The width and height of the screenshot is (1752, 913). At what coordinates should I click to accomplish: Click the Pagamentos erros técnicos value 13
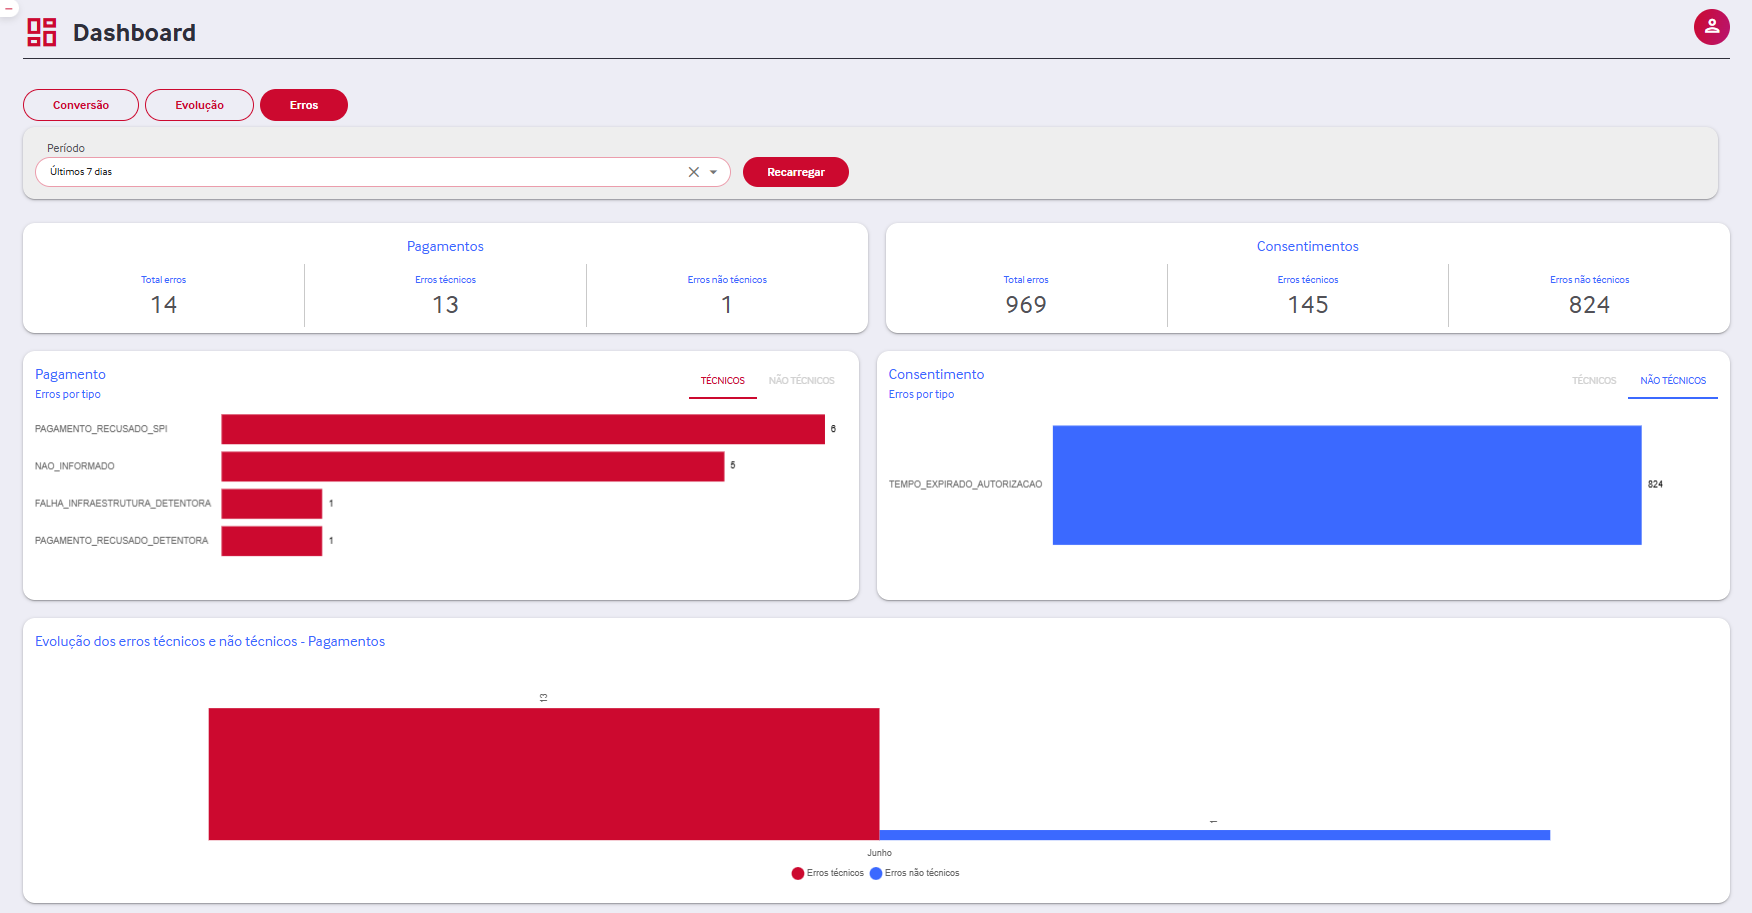pyautogui.click(x=445, y=305)
